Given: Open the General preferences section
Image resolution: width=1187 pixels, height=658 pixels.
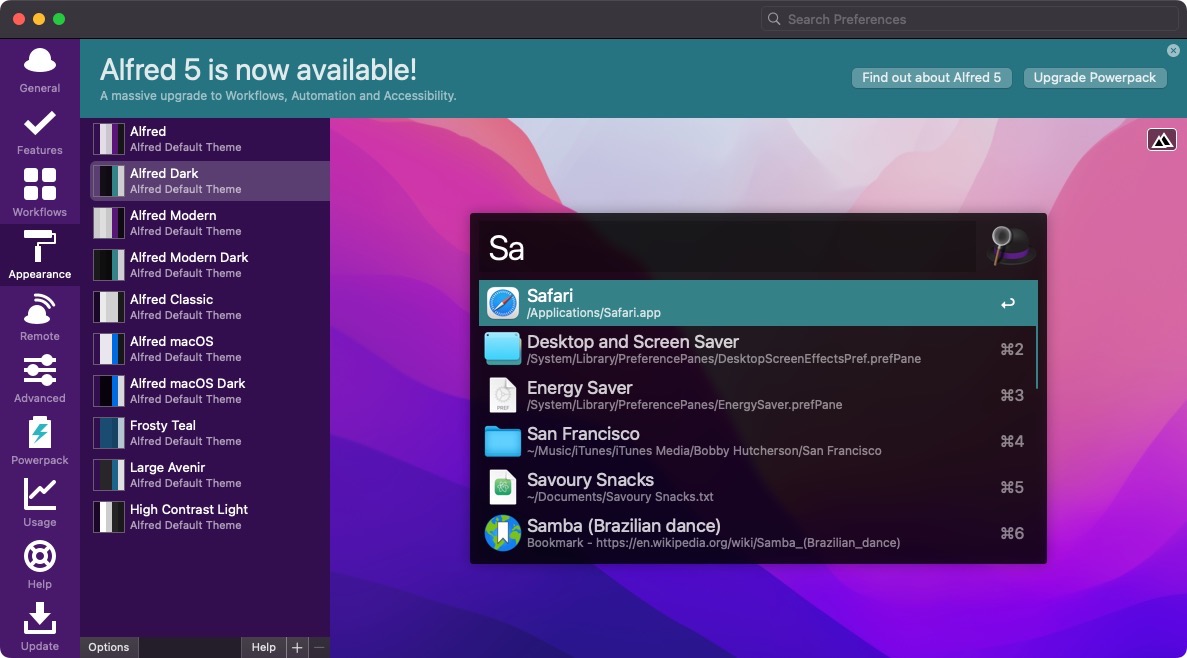Looking at the screenshot, I should (39, 70).
